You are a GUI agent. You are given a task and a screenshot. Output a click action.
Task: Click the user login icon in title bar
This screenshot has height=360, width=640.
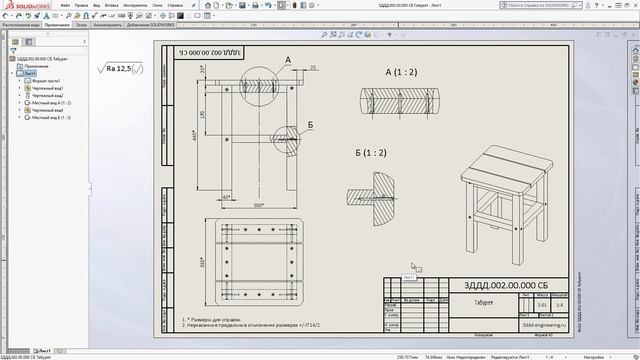coord(588,5)
